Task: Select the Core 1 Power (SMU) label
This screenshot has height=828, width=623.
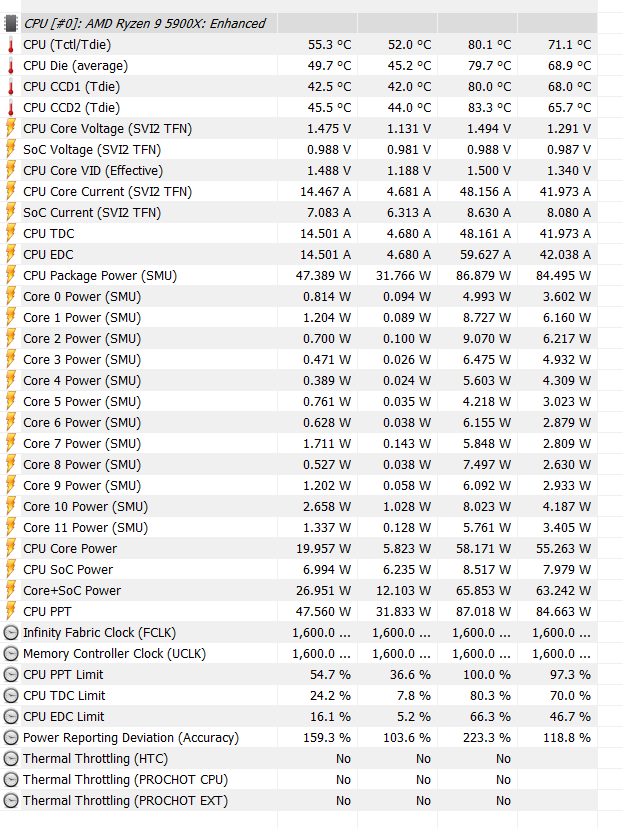Action: click(x=82, y=317)
